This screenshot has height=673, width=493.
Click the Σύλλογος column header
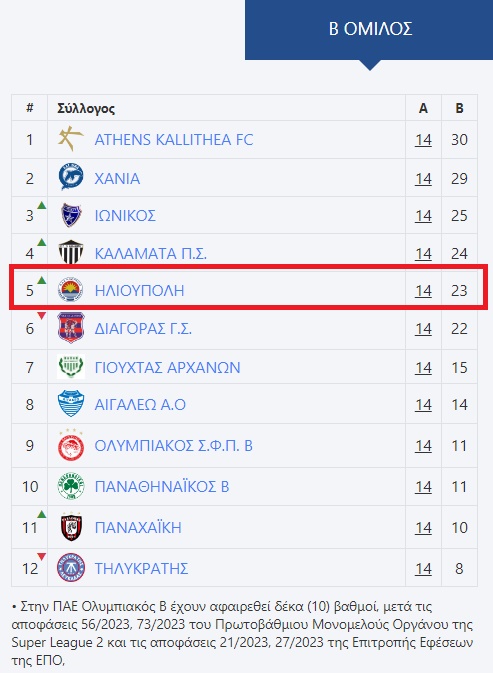[x=86, y=108]
